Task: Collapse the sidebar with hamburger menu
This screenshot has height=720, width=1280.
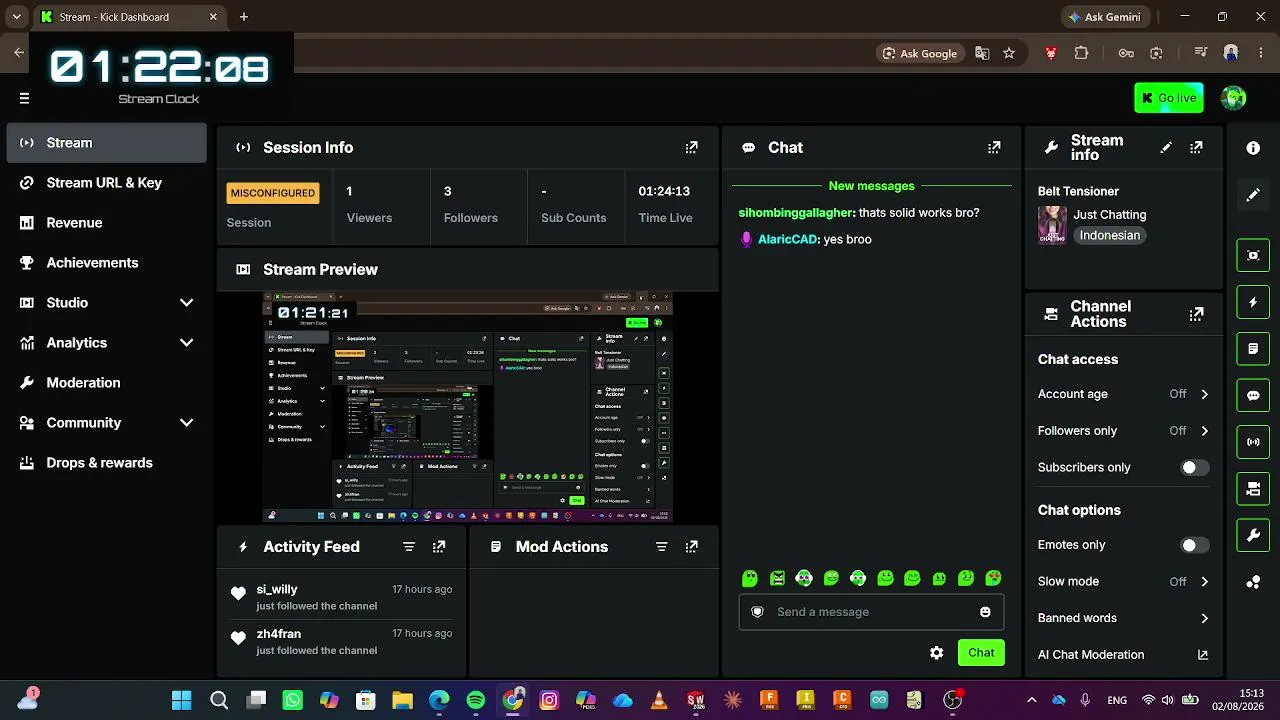Action: (x=24, y=98)
